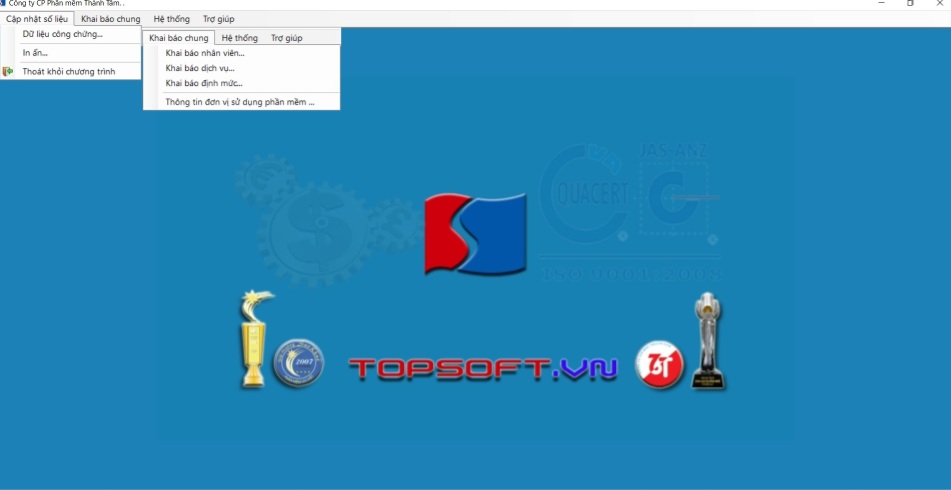Close the application window
Viewport: 951px width, 490px height.
[x=938, y=3]
